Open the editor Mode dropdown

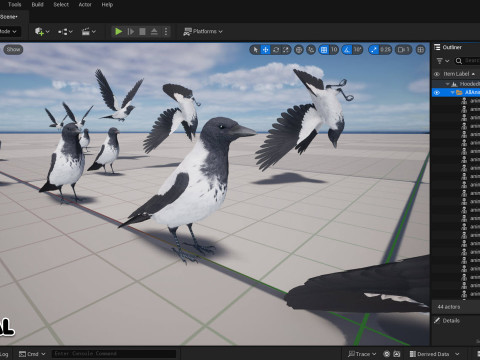9,31
